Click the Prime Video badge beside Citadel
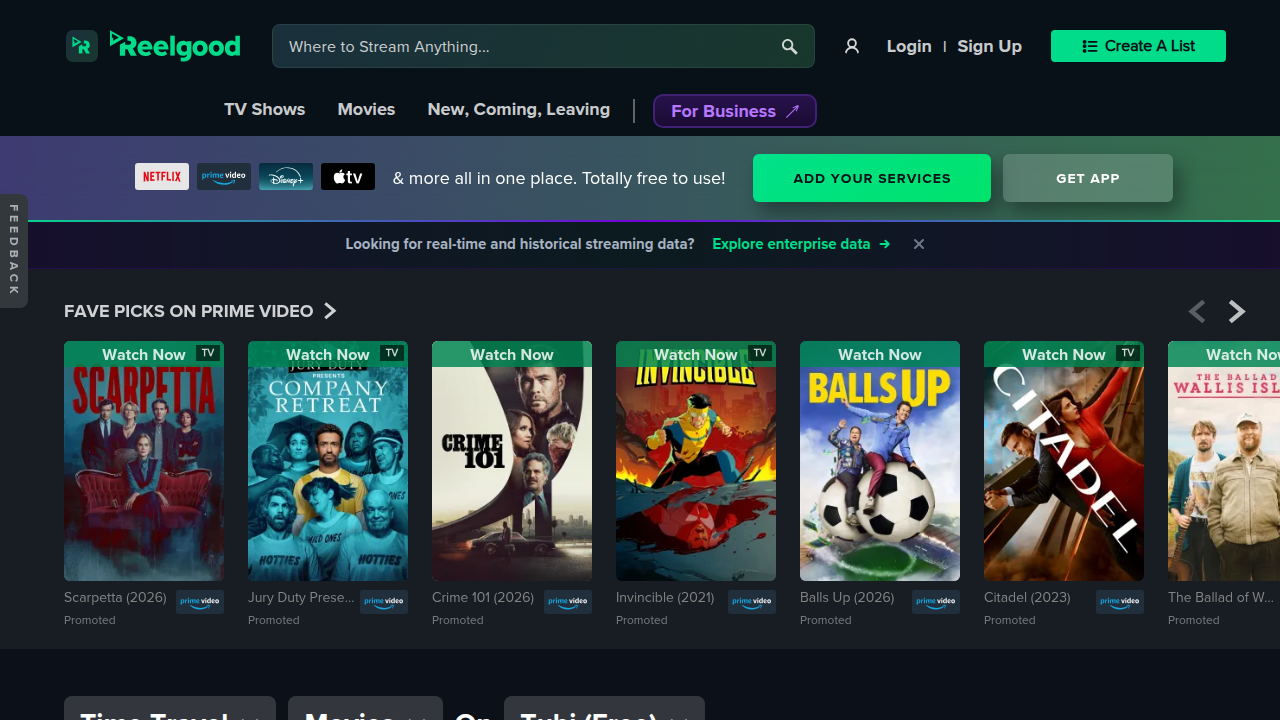This screenshot has width=1280, height=720. 1120,602
